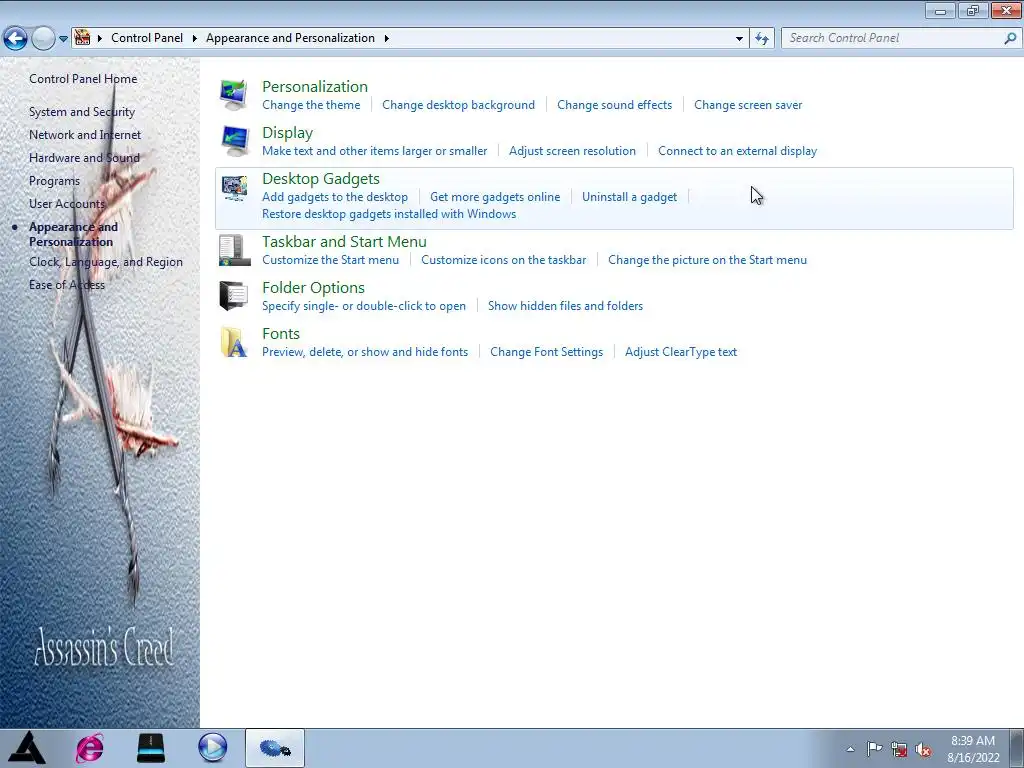Click Adjust screen resolution
Image resolution: width=1024 pixels, height=768 pixels.
tap(572, 151)
